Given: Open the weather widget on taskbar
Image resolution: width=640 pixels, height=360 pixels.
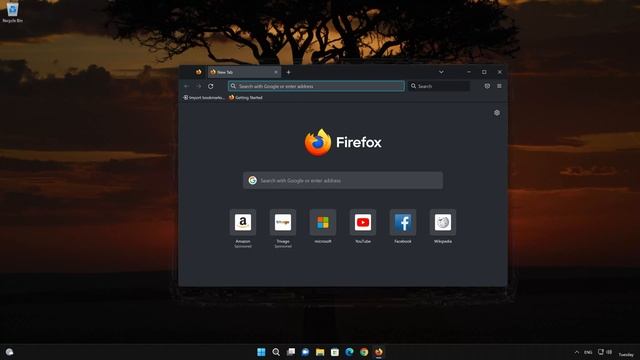Looking at the screenshot, I should coord(9,352).
